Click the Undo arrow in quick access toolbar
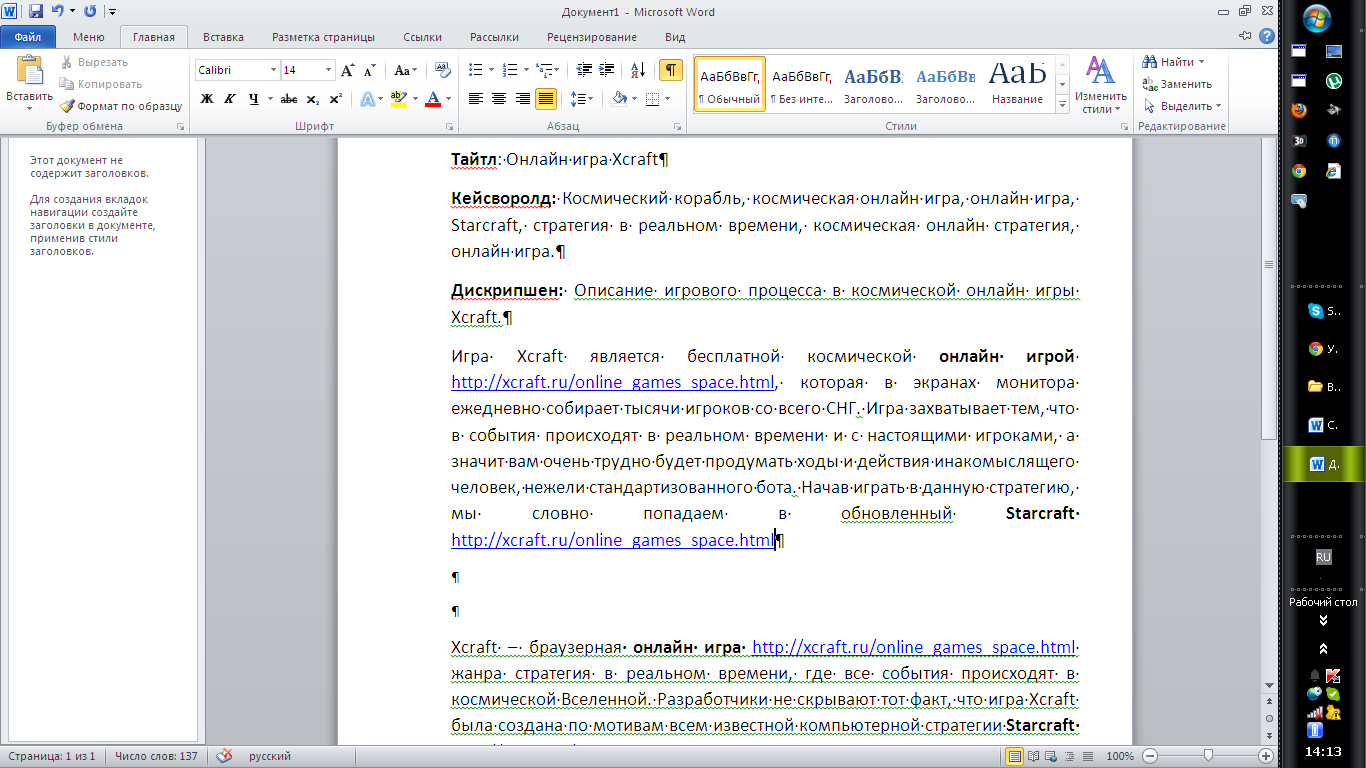Viewport: 1366px width, 768px height. pos(57,11)
